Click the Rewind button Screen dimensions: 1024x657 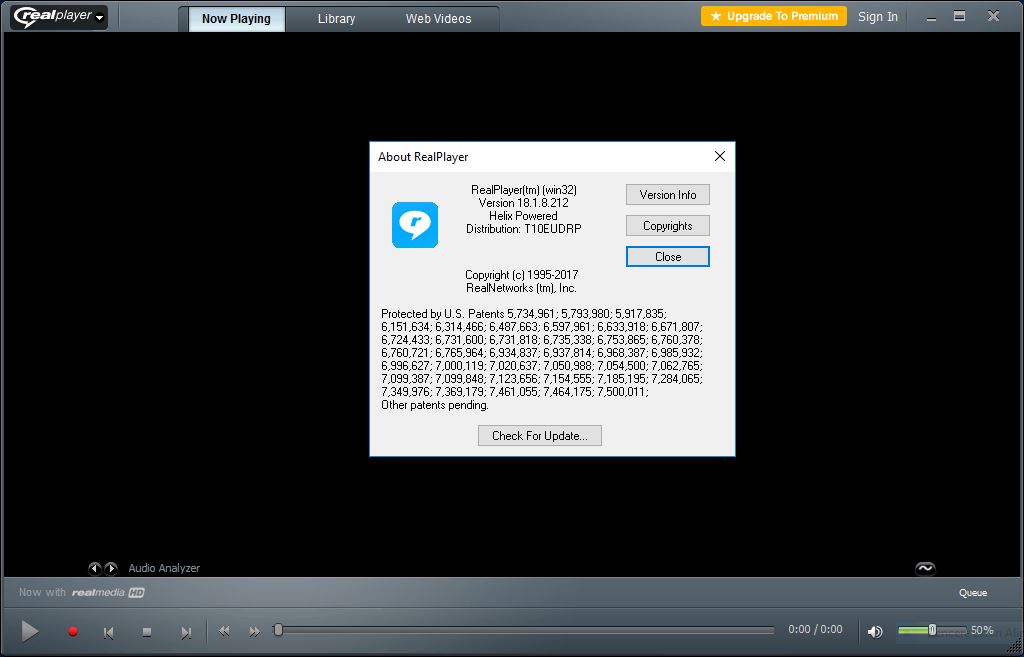pos(224,632)
